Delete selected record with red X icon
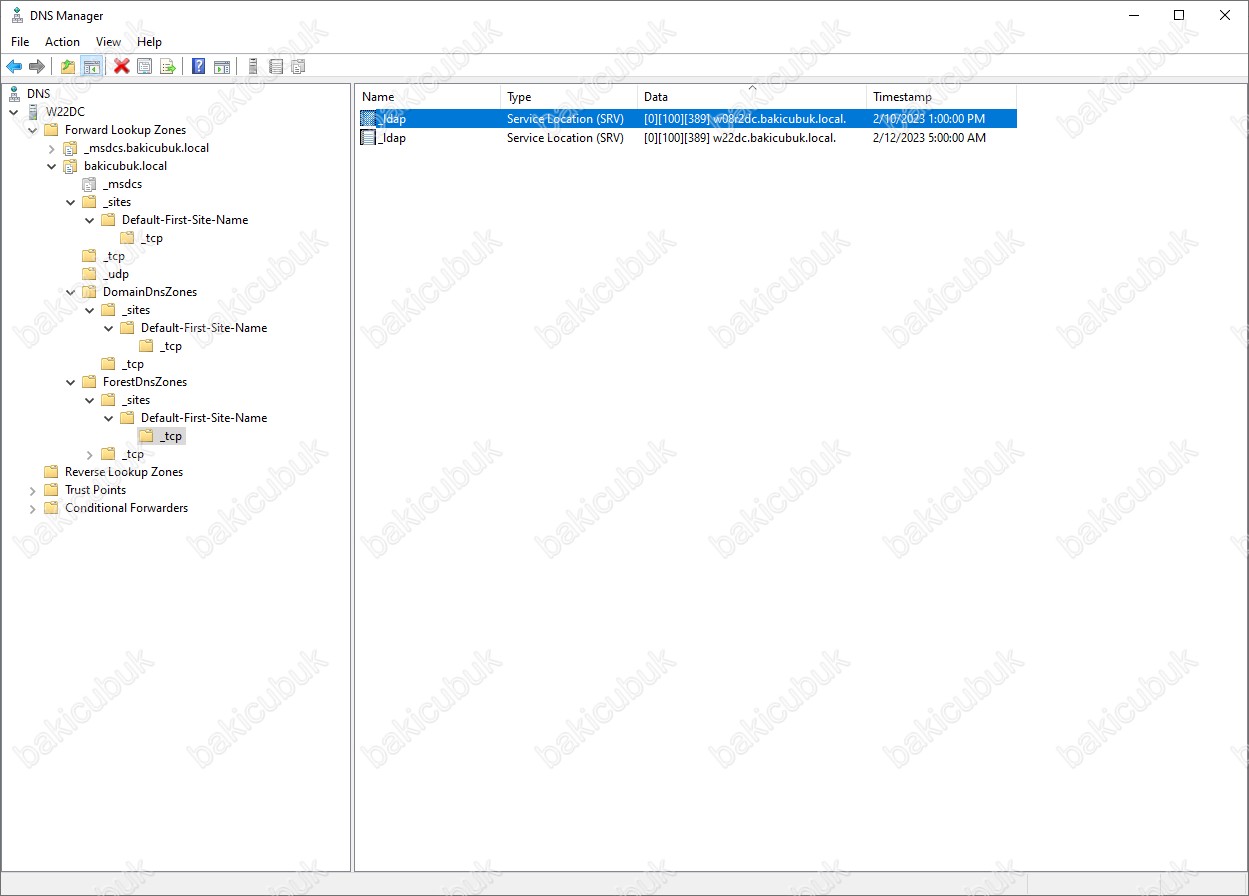Screen dimensions: 1249x896 pos(122,67)
